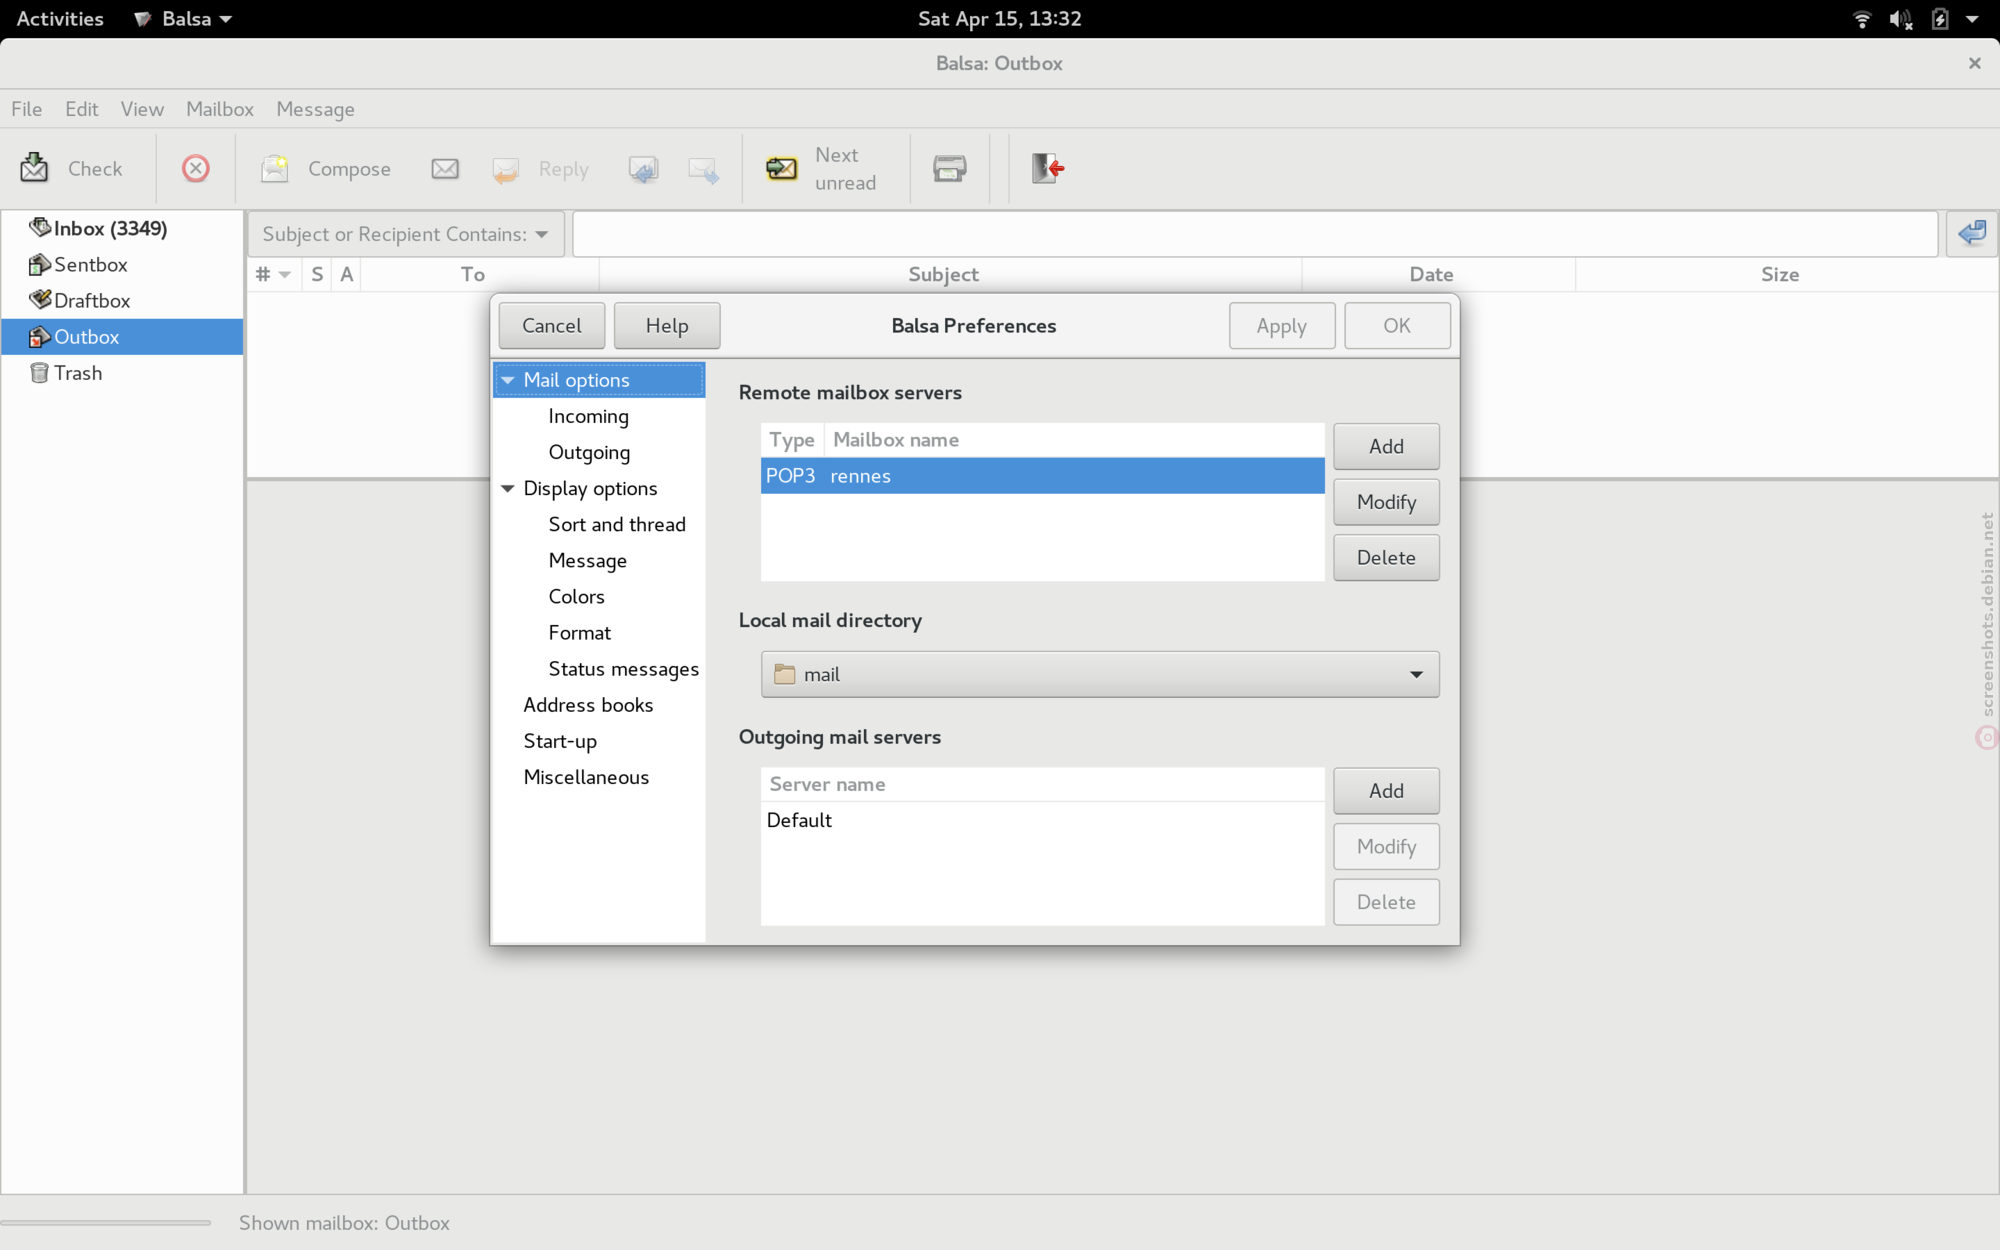2000x1250 pixels.
Task: Select Incoming in preferences tree
Action: tap(588, 416)
